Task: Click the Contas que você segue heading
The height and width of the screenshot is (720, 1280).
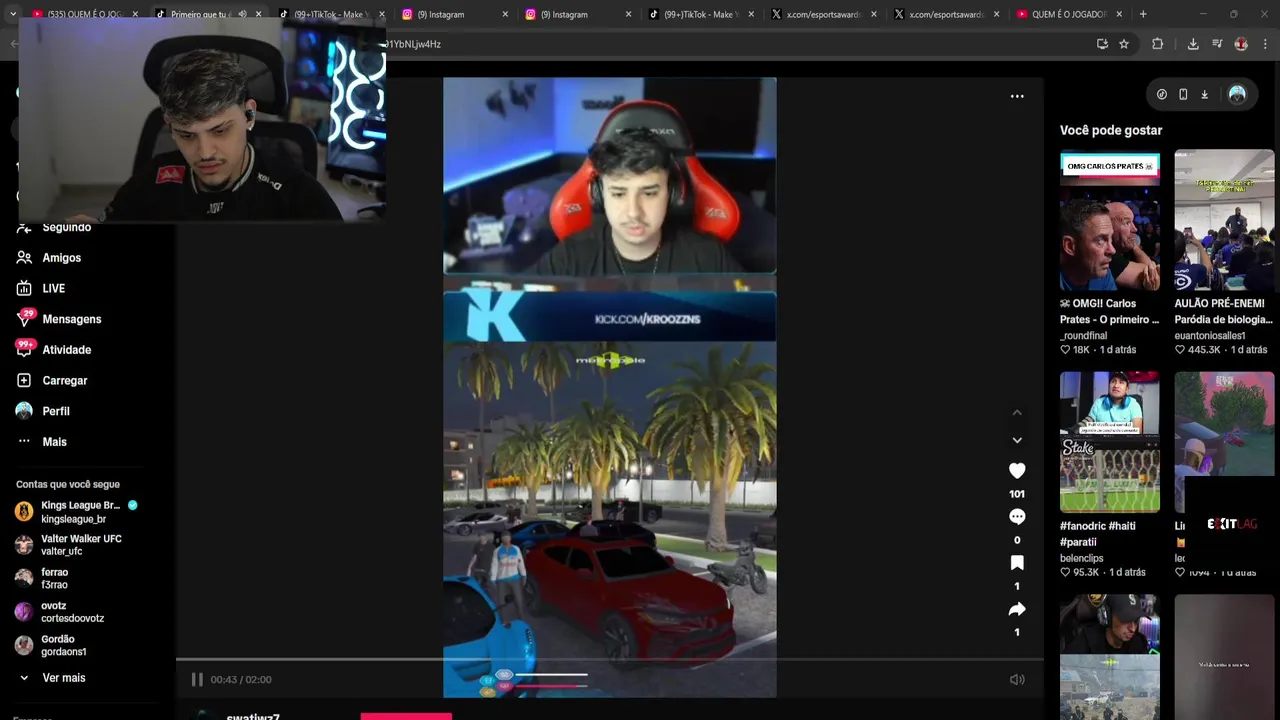Action: (67, 484)
